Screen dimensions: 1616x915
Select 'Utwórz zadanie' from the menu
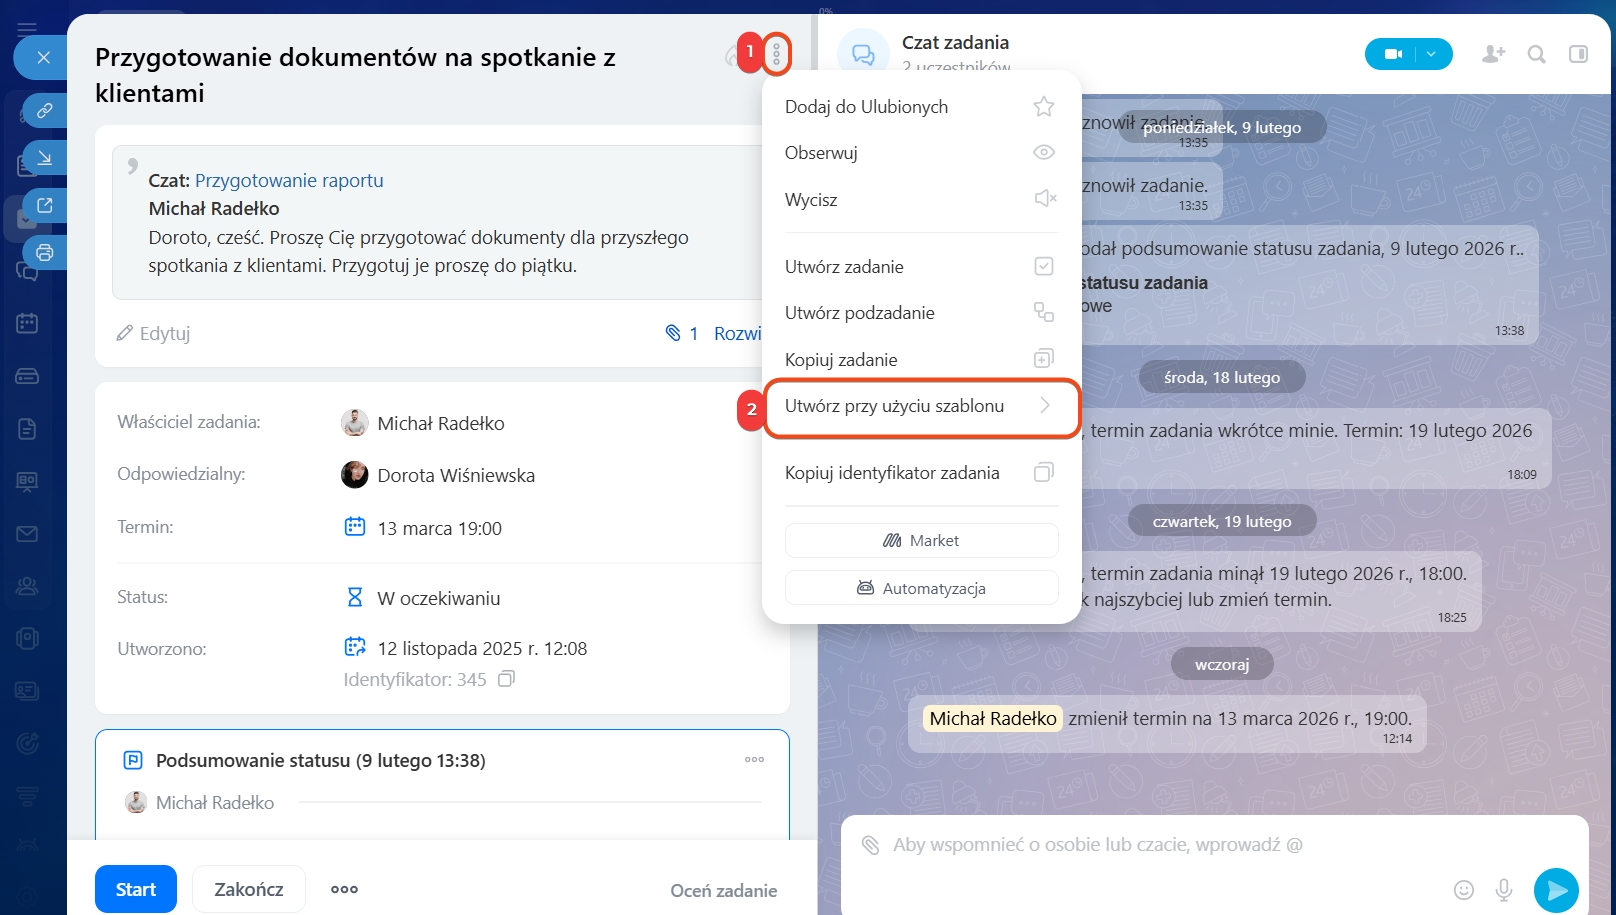pos(920,267)
